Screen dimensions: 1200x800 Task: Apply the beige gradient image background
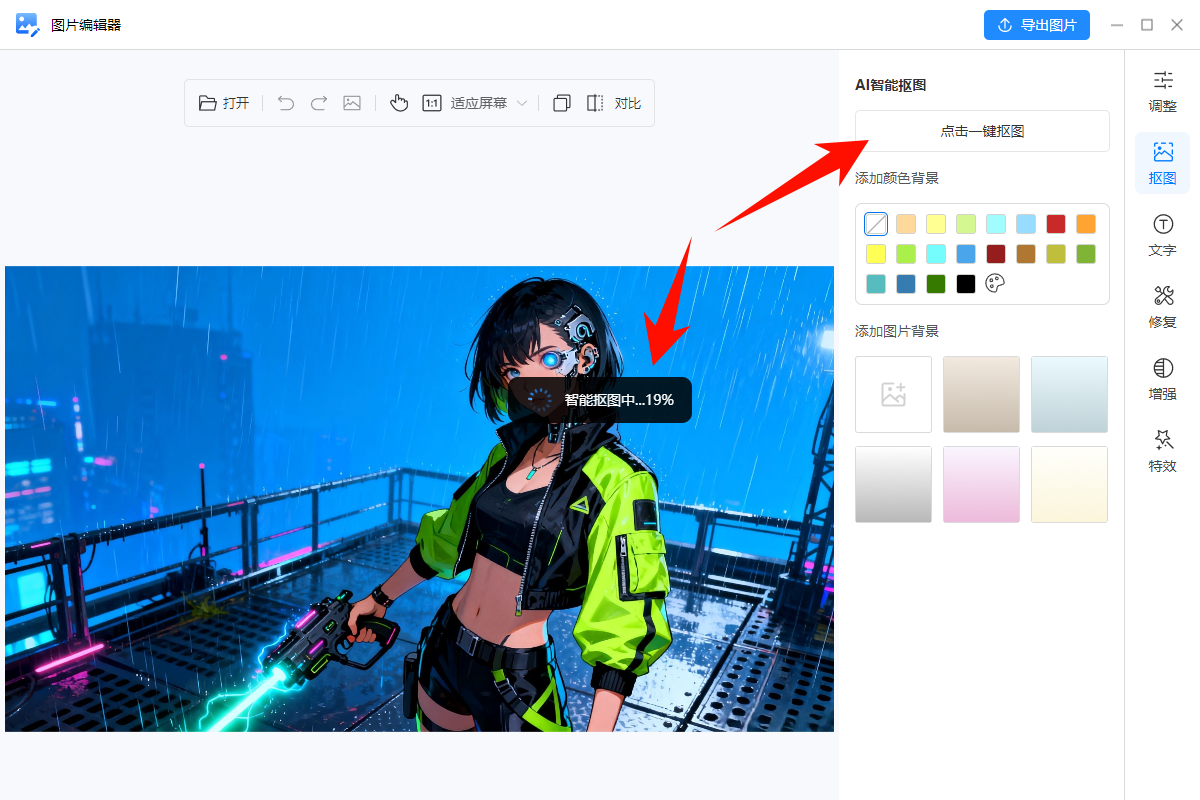click(982, 395)
